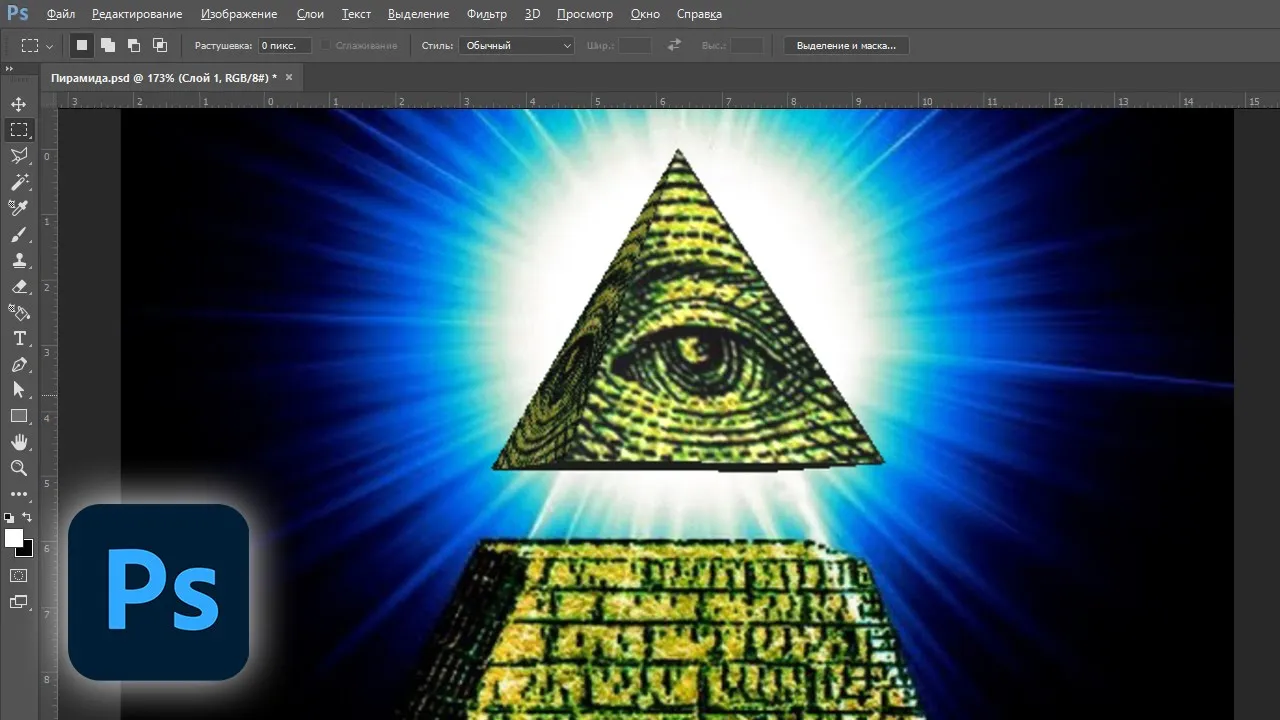Image resolution: width=1280 pixels, height=720 pixels.
Task: Choose Add to Selection mode
Action: coord(107,46)
